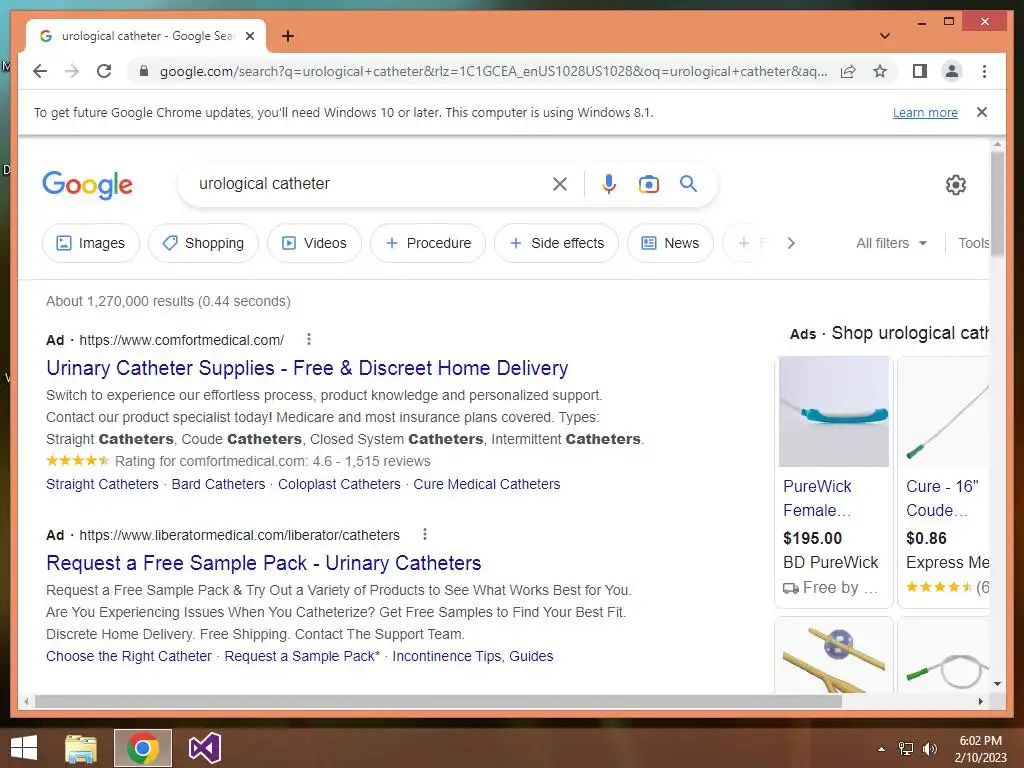1024x768 pixels.
Task: Click the scroll down arrow
Action: (x=997, y=684)
